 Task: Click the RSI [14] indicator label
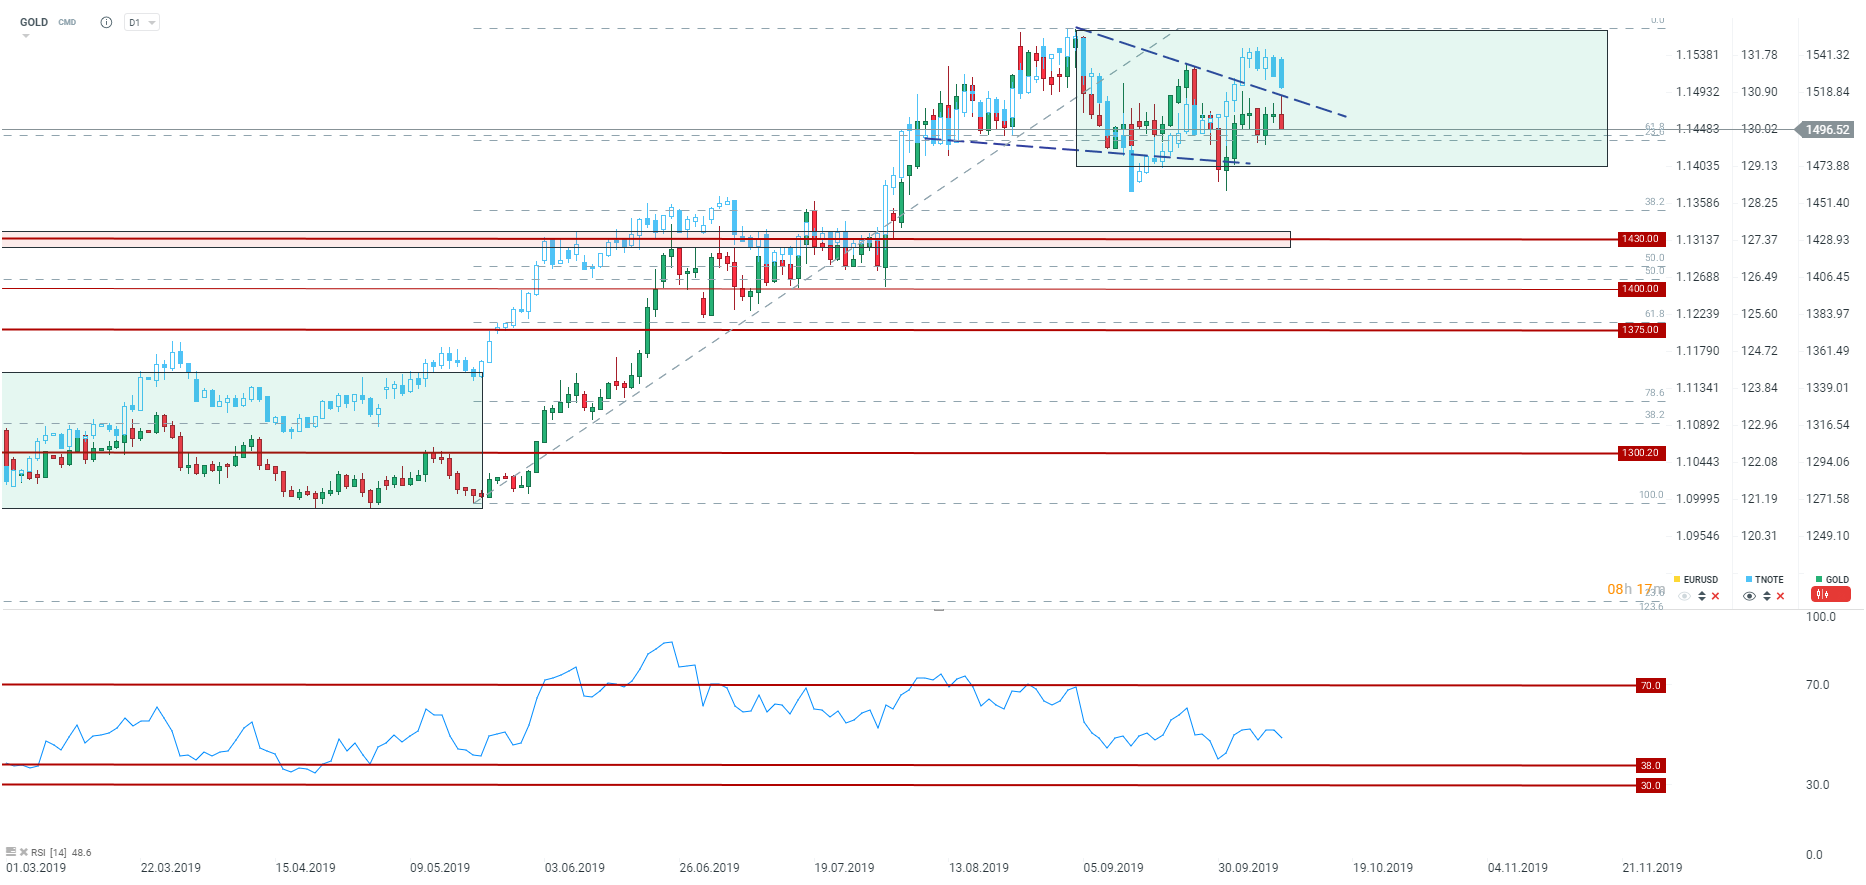[49, 853]
